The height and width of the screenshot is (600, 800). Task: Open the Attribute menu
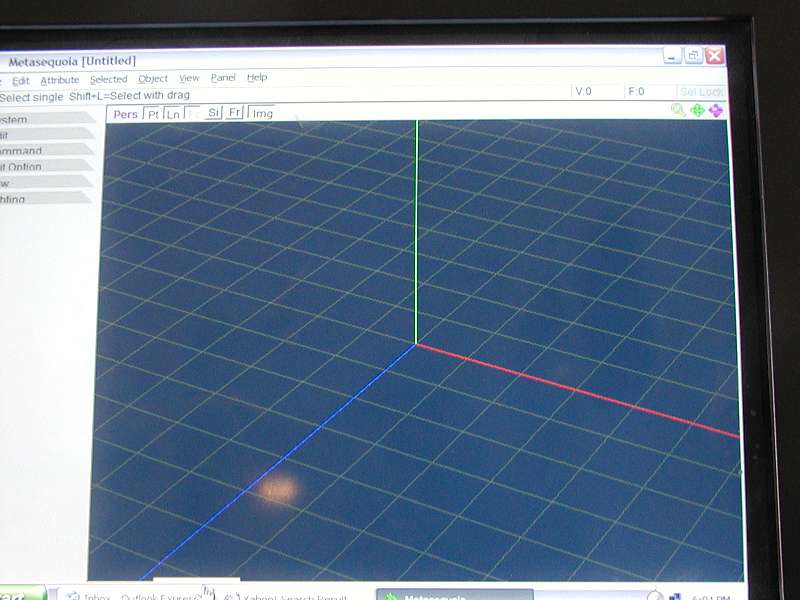pos(60,81)
